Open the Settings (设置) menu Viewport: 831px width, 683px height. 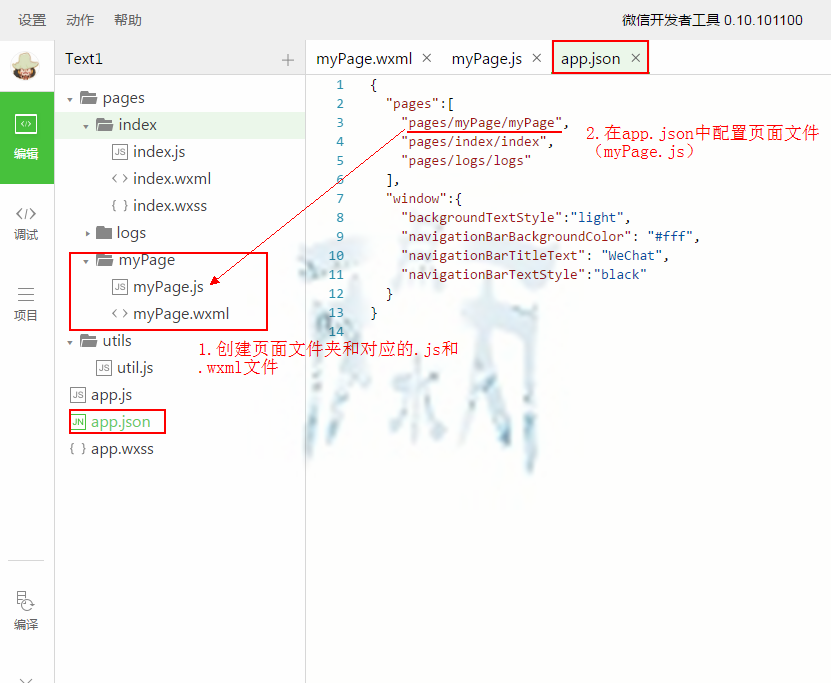click(x=32, y=20)
